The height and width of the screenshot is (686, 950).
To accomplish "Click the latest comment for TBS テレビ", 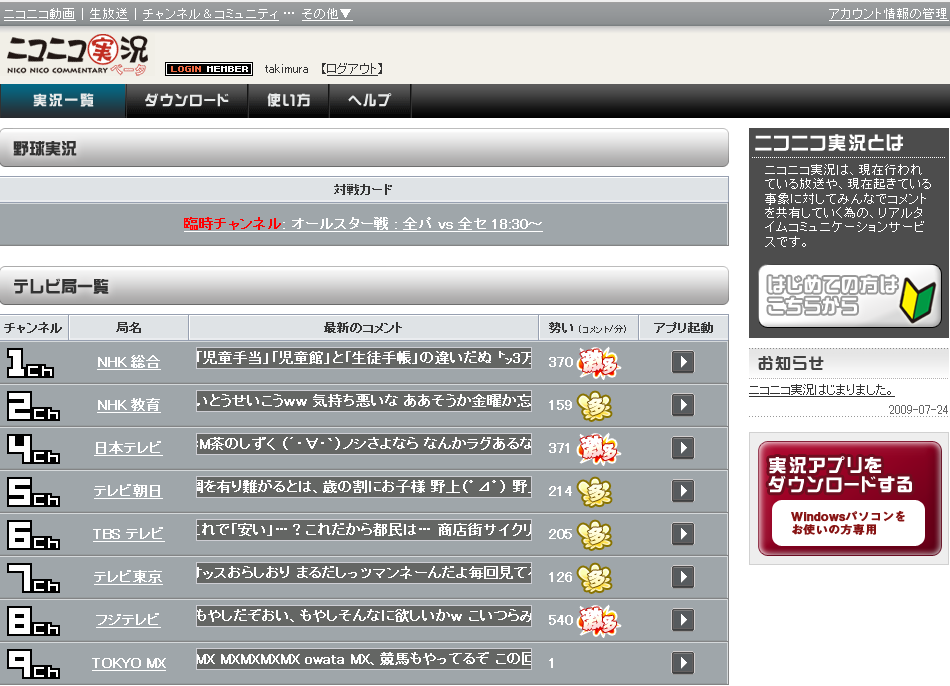I will [x=364, y=530].
